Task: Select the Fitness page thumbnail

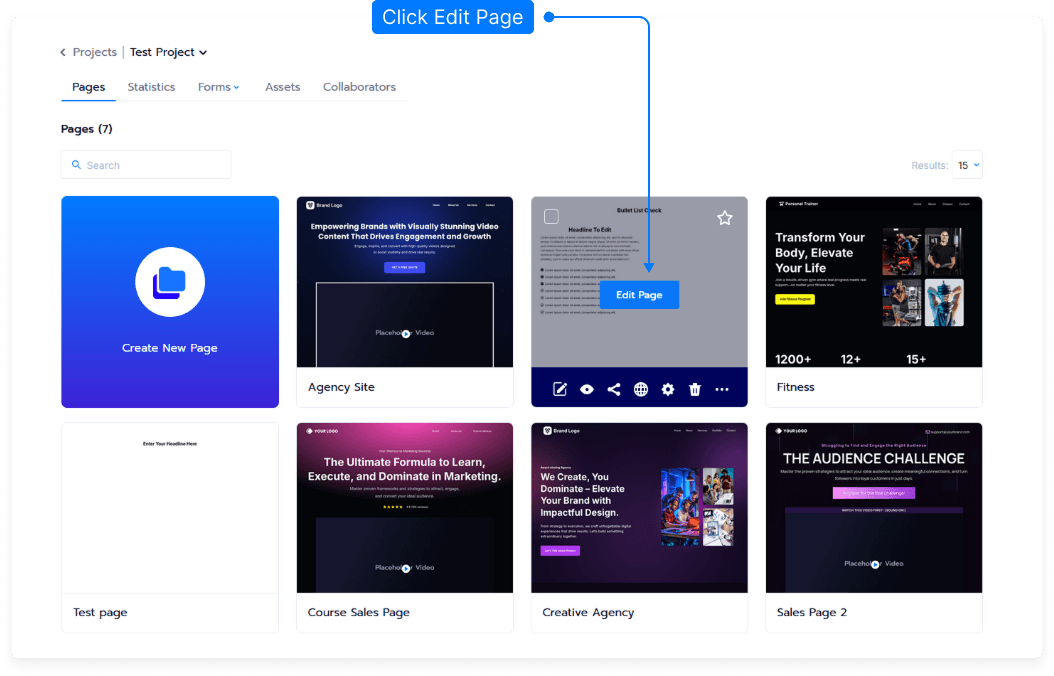Action: (x=874, y=282)
